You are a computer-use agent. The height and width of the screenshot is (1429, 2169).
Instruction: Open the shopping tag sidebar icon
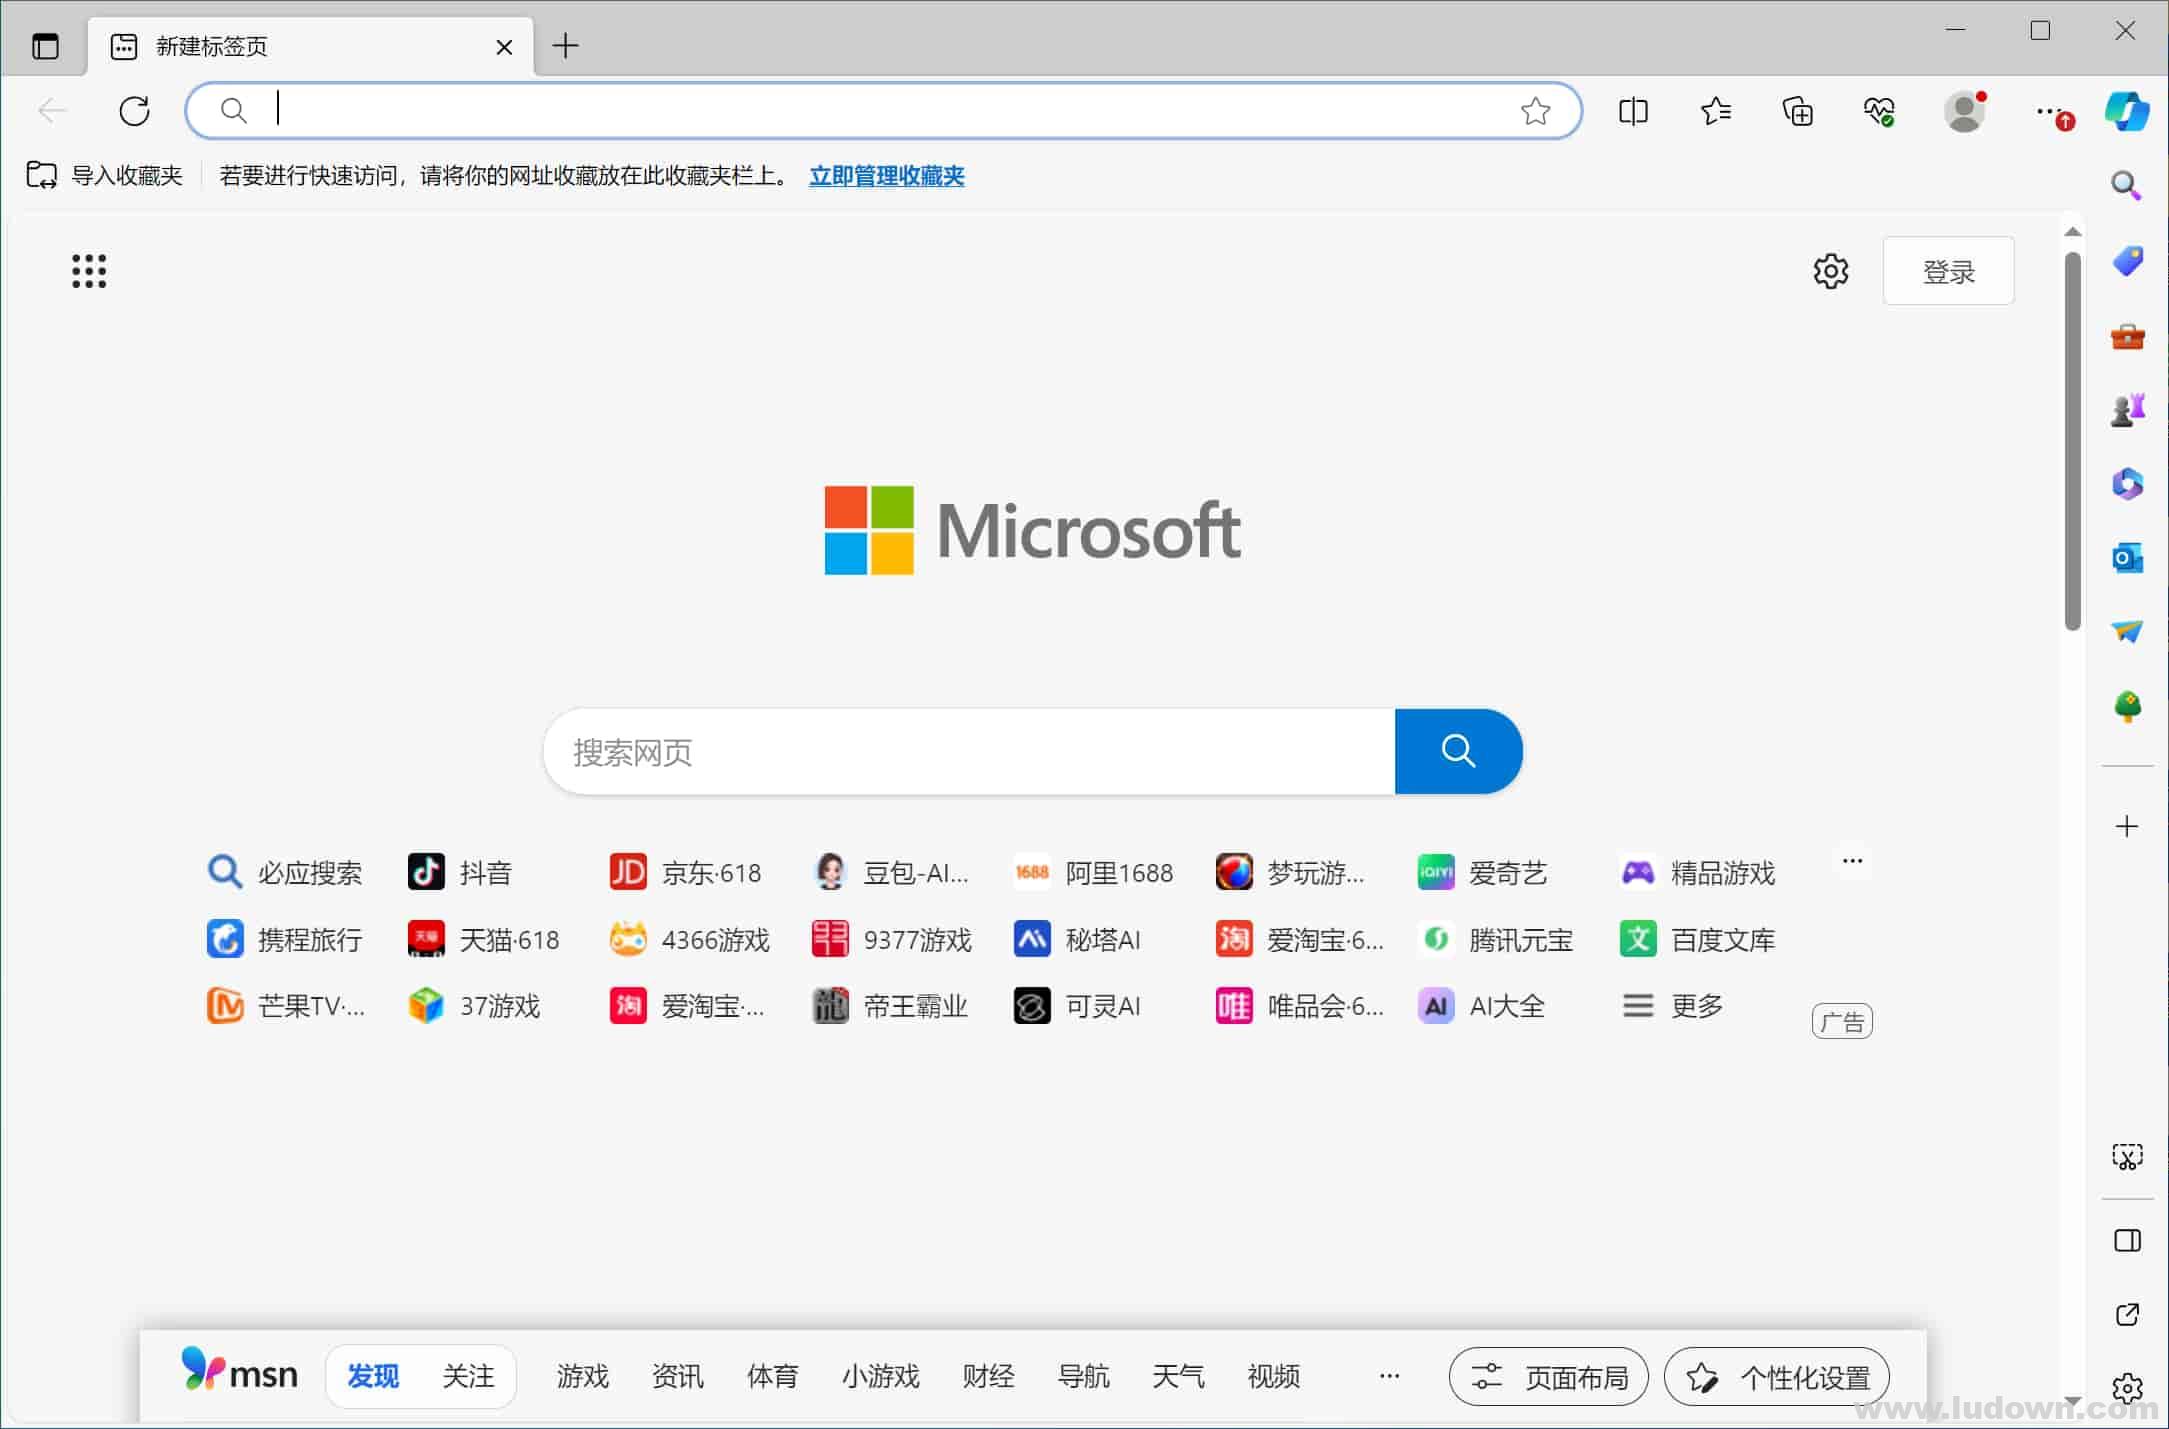pyautogui.click(x=2127, y=261)
